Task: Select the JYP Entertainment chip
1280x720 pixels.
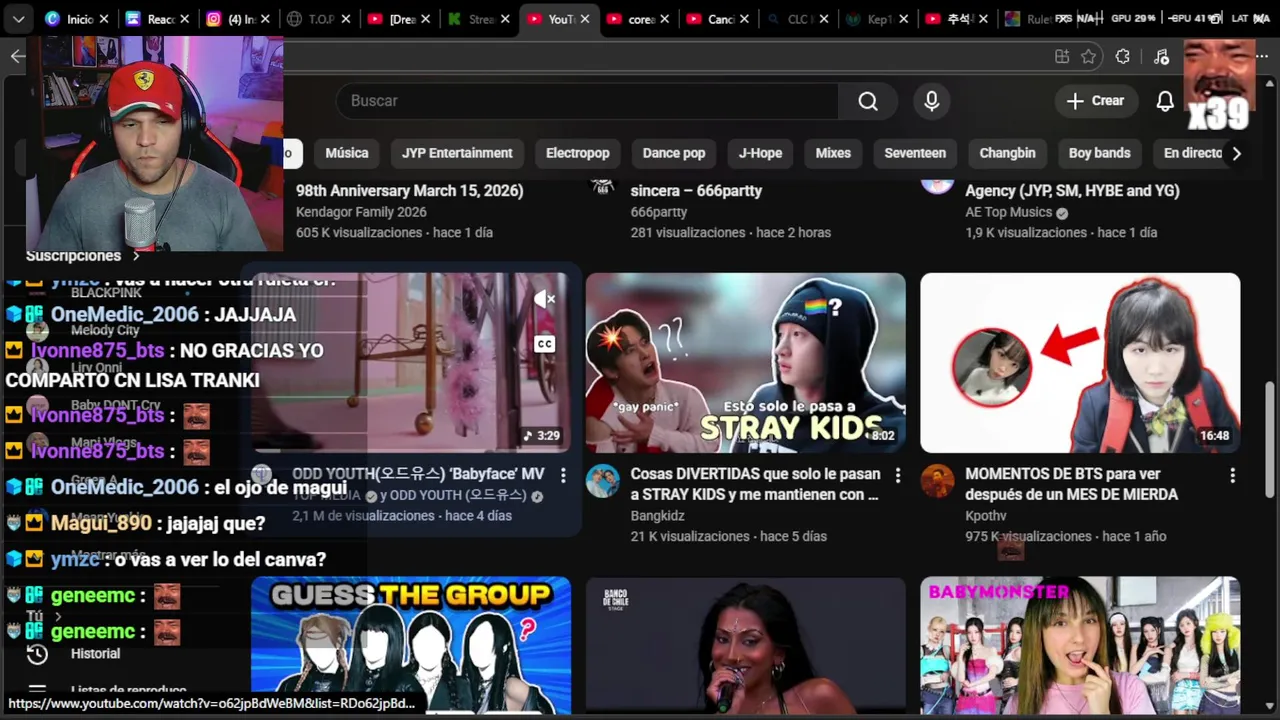Action: click(457, 153)
